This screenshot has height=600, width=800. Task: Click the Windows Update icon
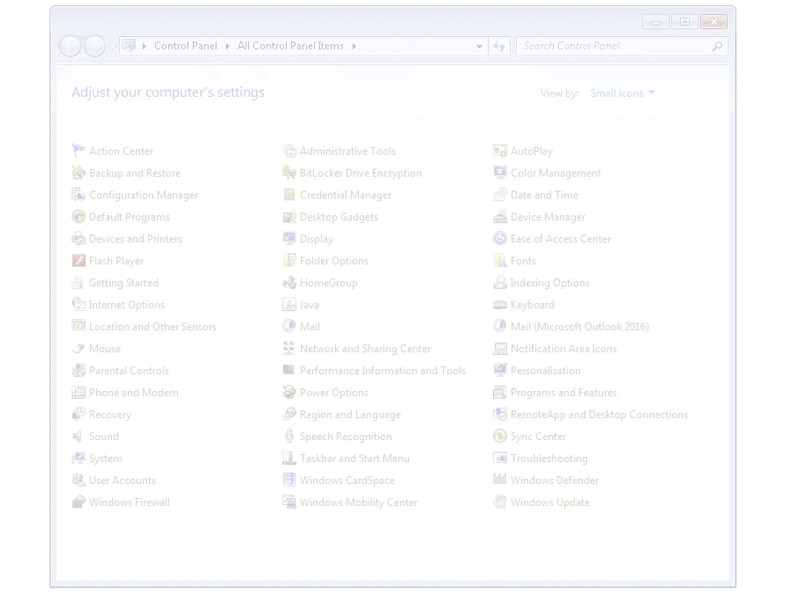pyautogui.click(x=500, y=502)
